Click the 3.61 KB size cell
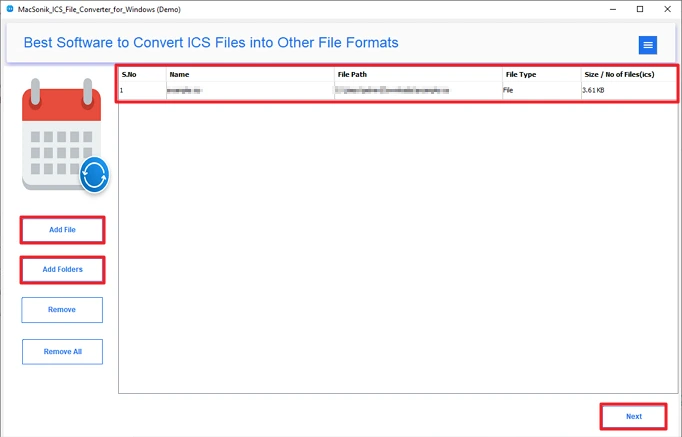Image resolution: width=682 pixels, height=437 pixels. 596,90
